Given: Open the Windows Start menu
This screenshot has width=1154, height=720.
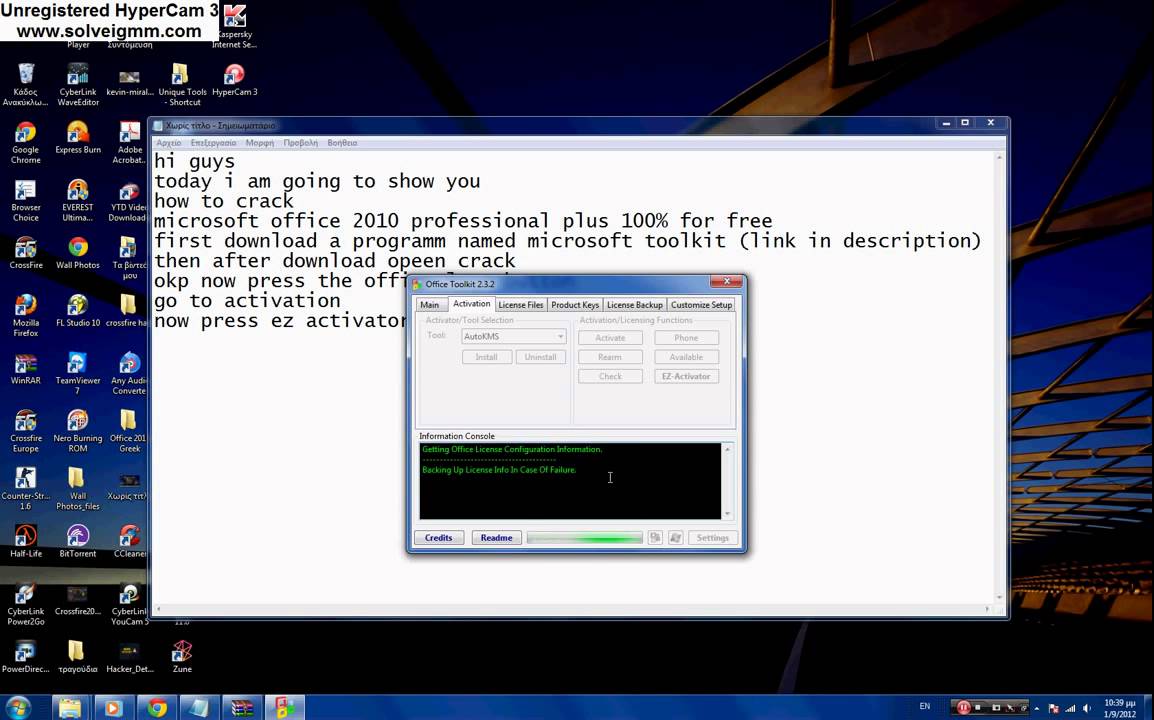Looking at the screenshot, I should tap(18, 707).
